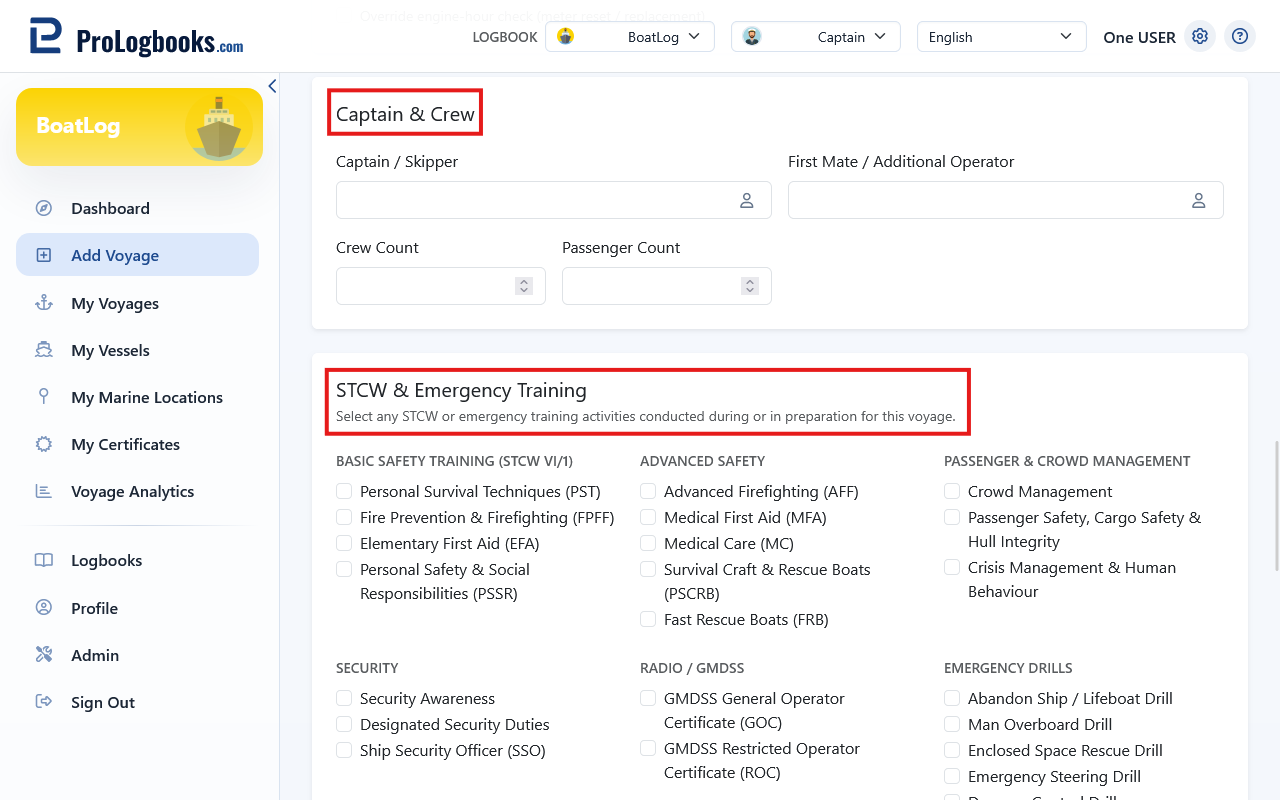This screenshot has height=800, width=1280.
Task: Adjust the Crew Count stepper arrows
Action: pyautogui.click(x=524, y=286)
